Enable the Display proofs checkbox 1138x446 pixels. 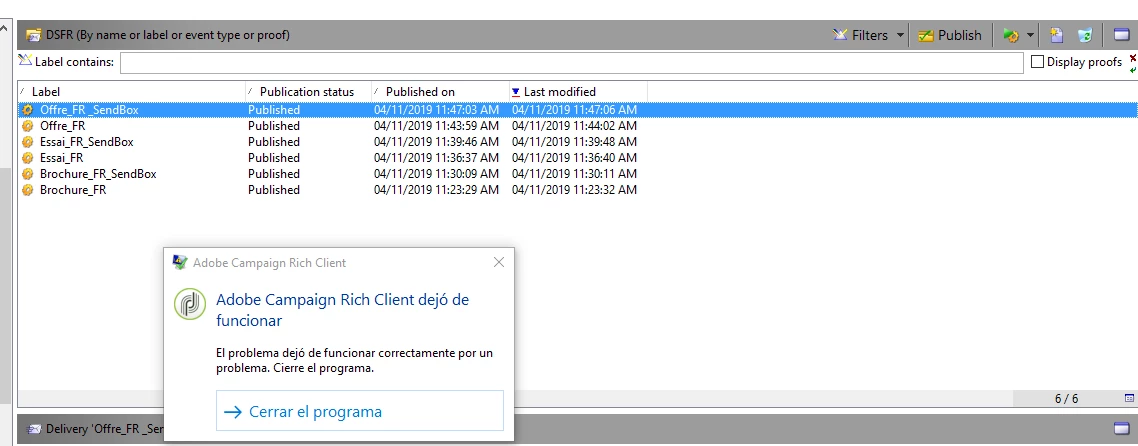click(1038, 62)
